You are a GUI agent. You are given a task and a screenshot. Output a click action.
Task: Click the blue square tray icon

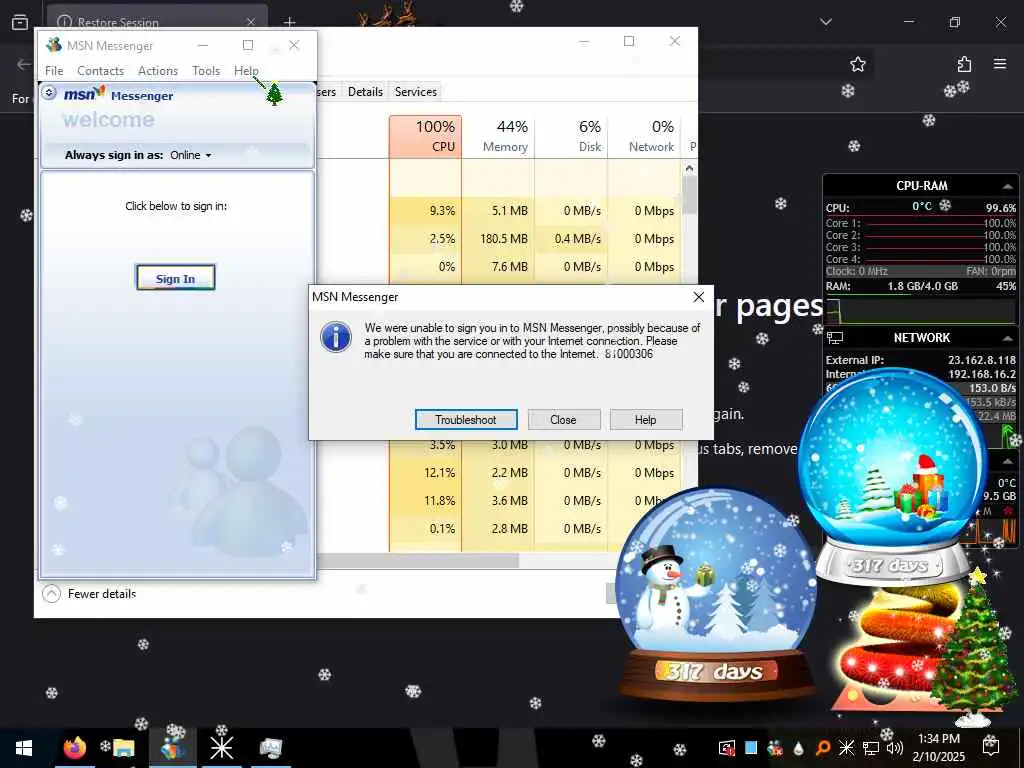751,747
